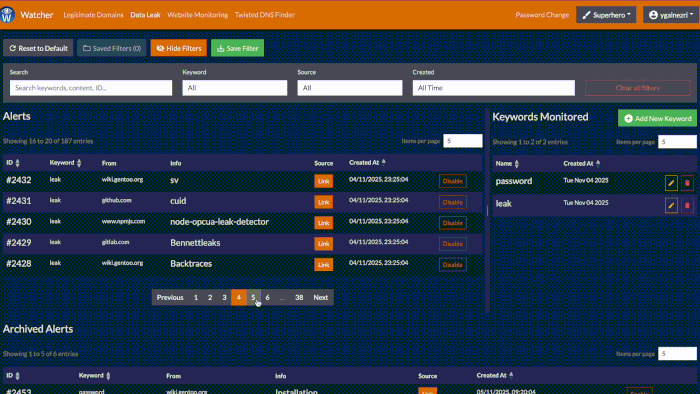Sort Keywords Monitored by Created At arrows
This screenshot has width=700, height=394.
(x=598, y=164)
